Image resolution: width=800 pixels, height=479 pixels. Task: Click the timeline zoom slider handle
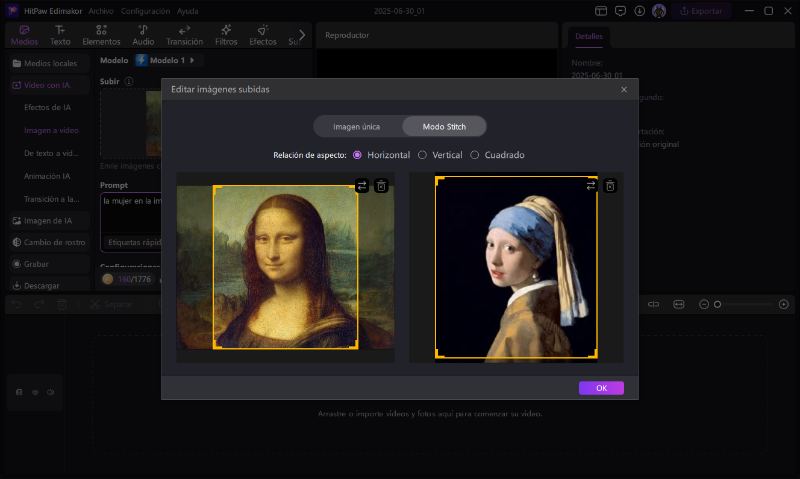(x=717, y=305)
